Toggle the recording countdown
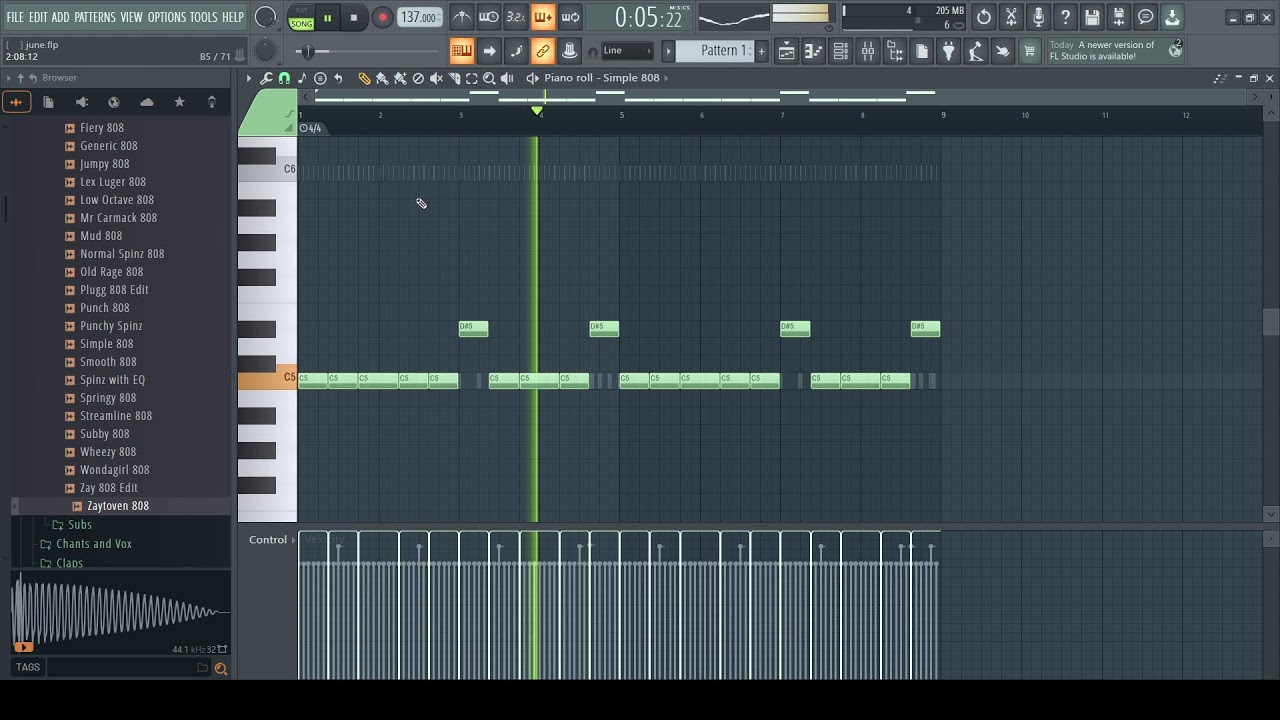The width and height of the screenshot is (1280, 720). coord(516,17)
